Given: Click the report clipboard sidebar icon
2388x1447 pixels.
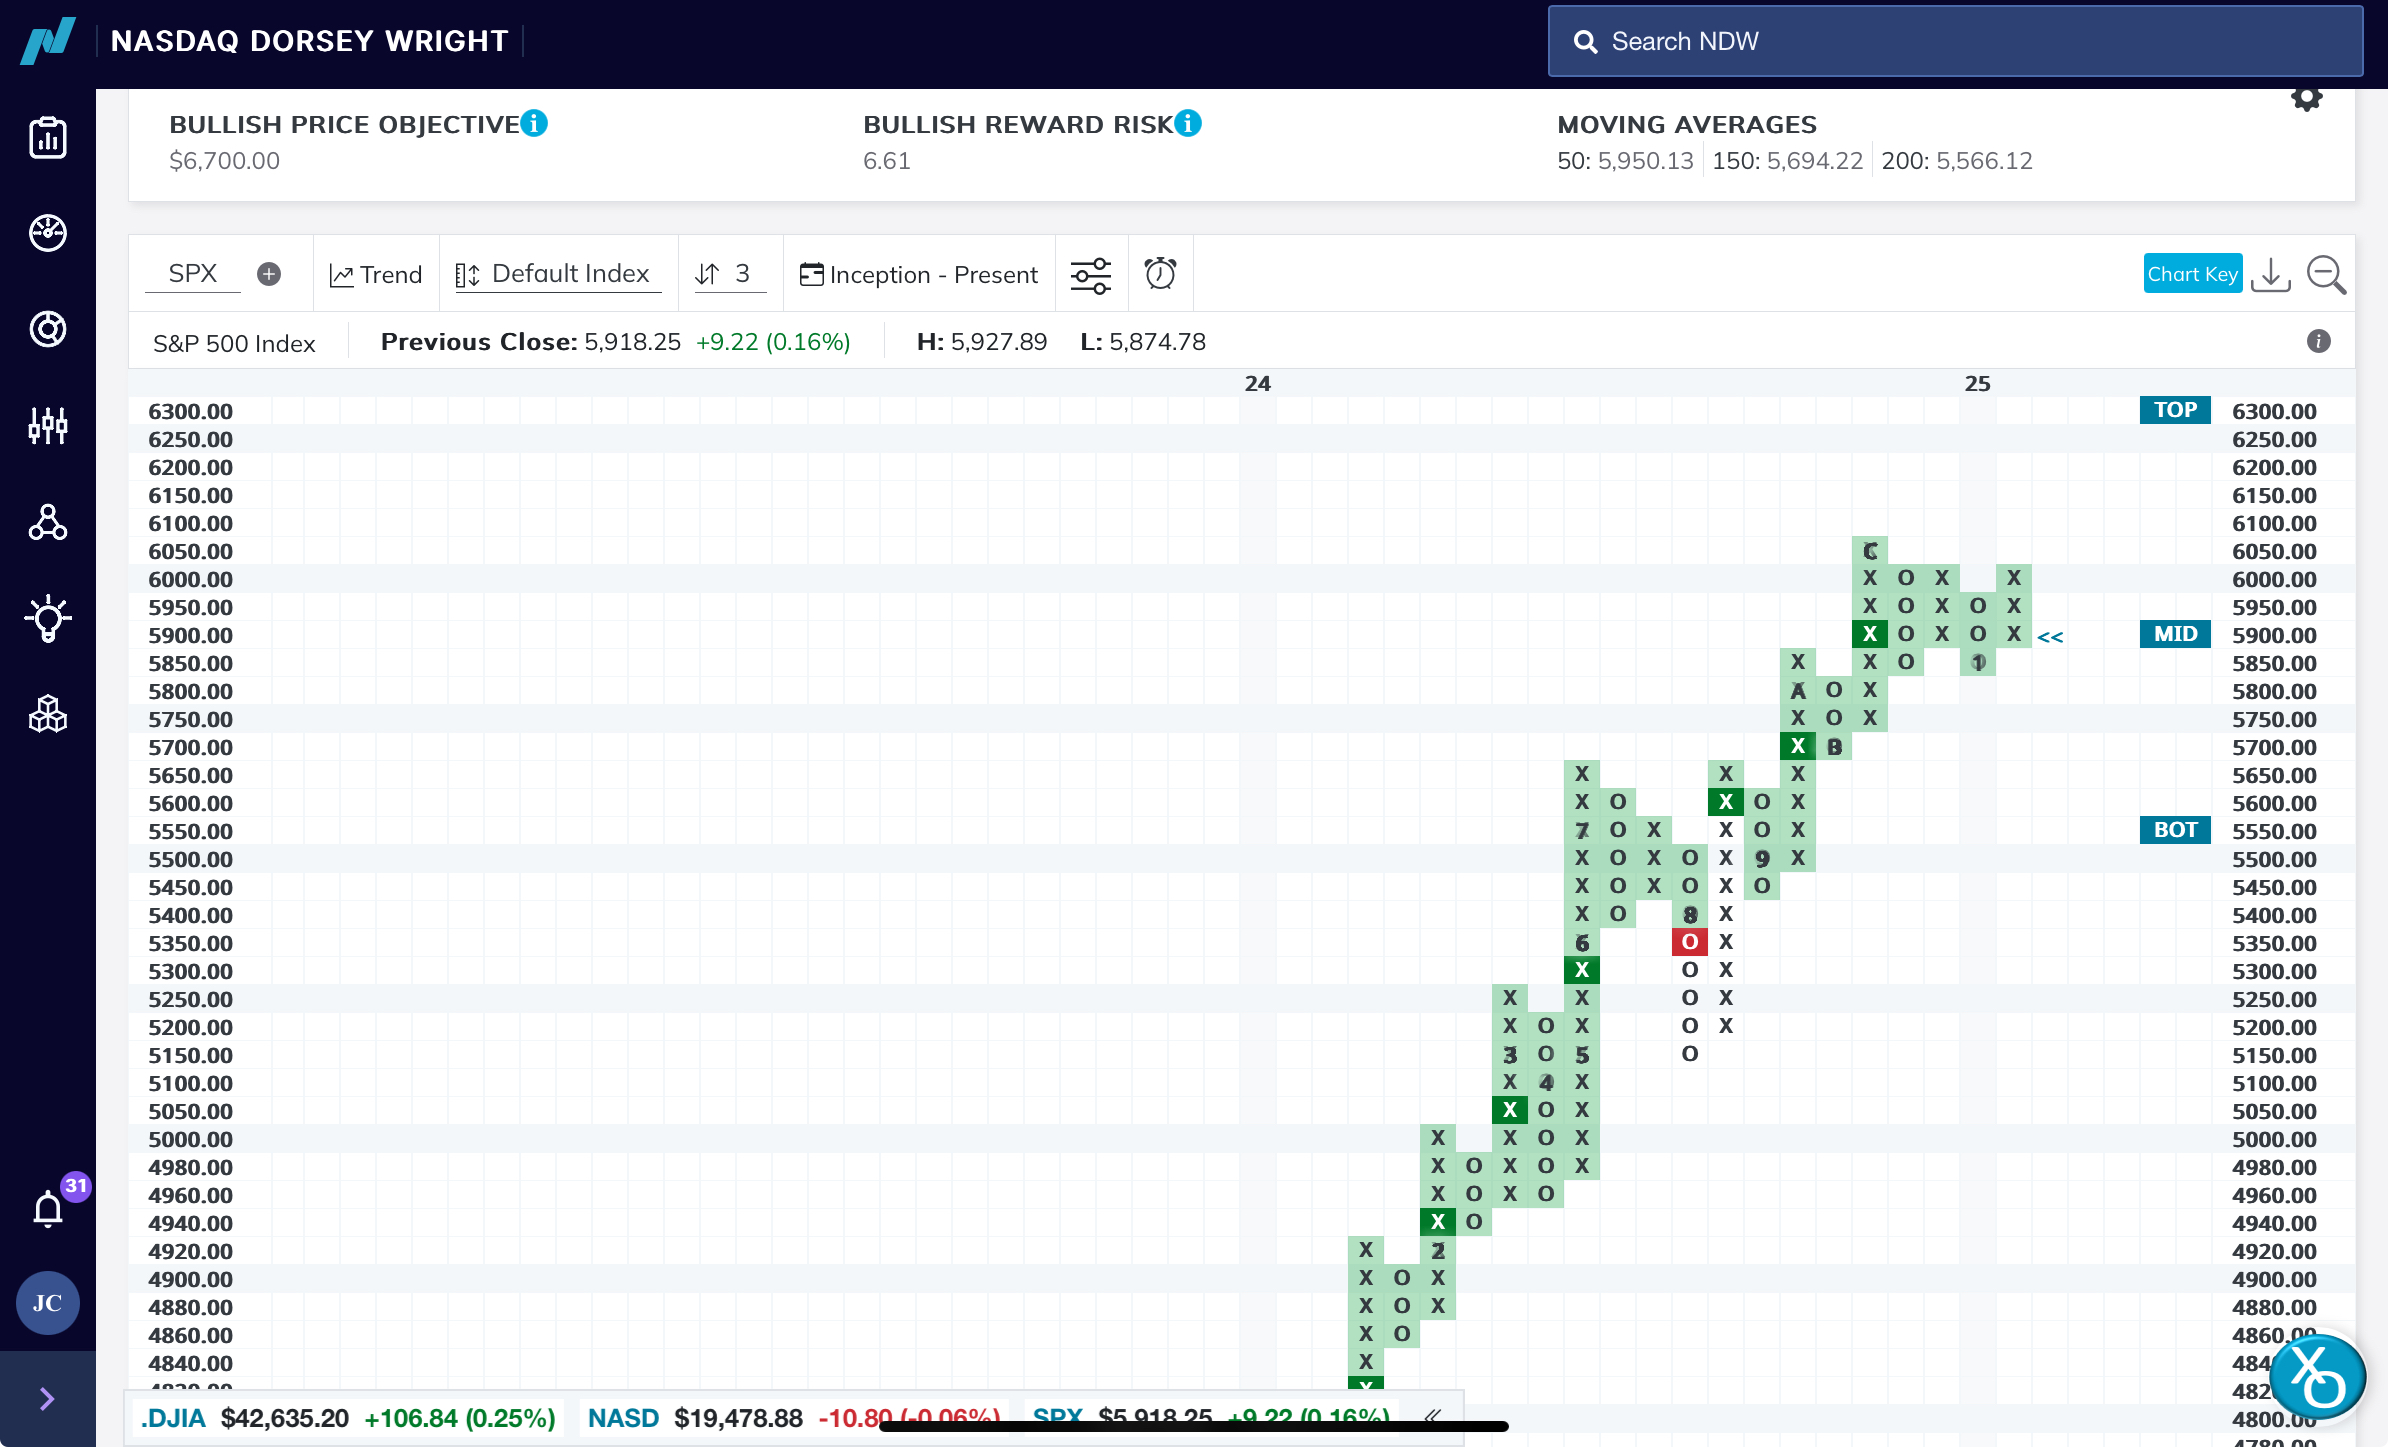Looking at the screenshot, I should (48, 138).
